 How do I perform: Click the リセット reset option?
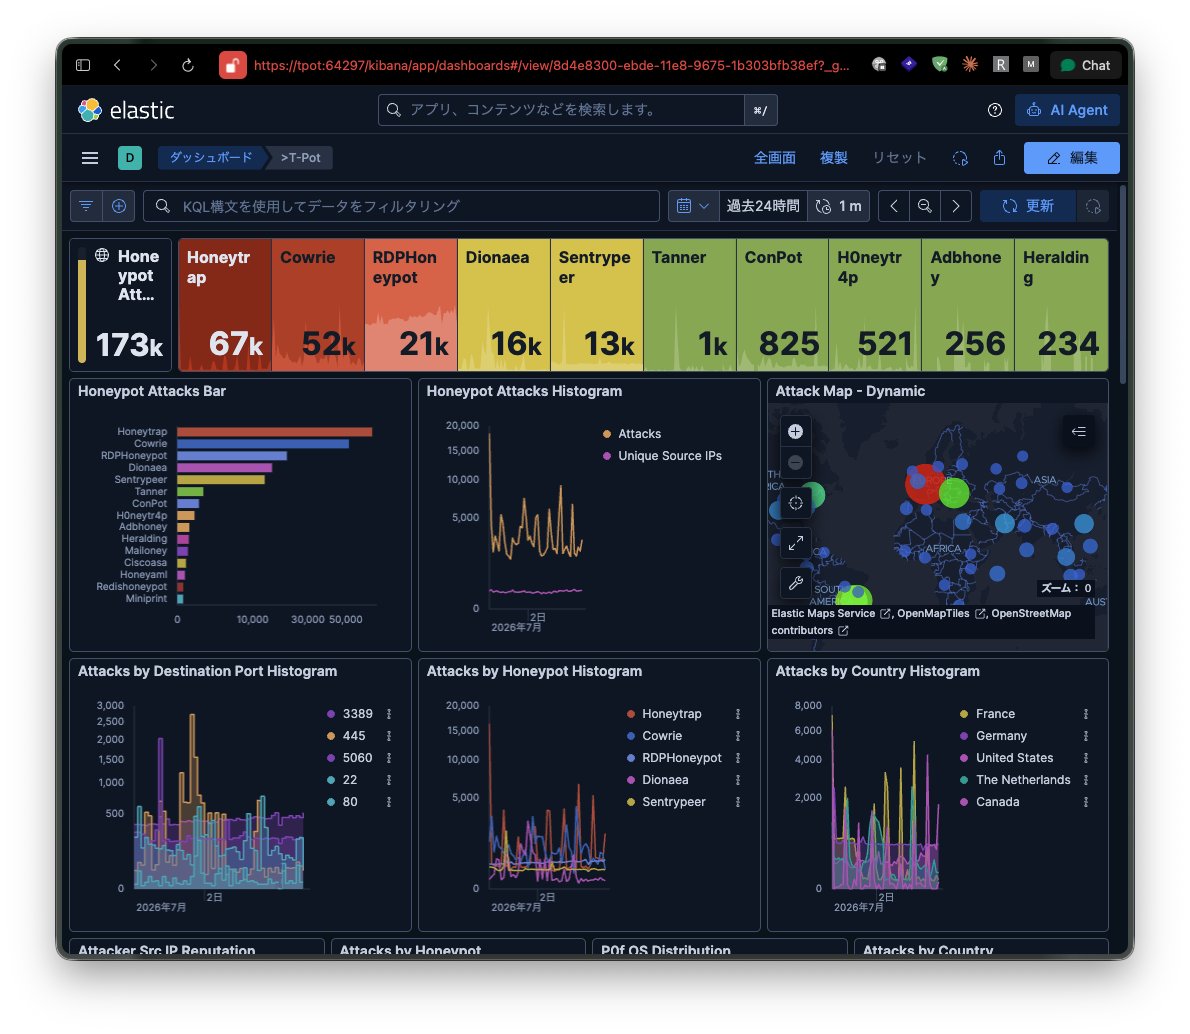(x=899, y=158)
